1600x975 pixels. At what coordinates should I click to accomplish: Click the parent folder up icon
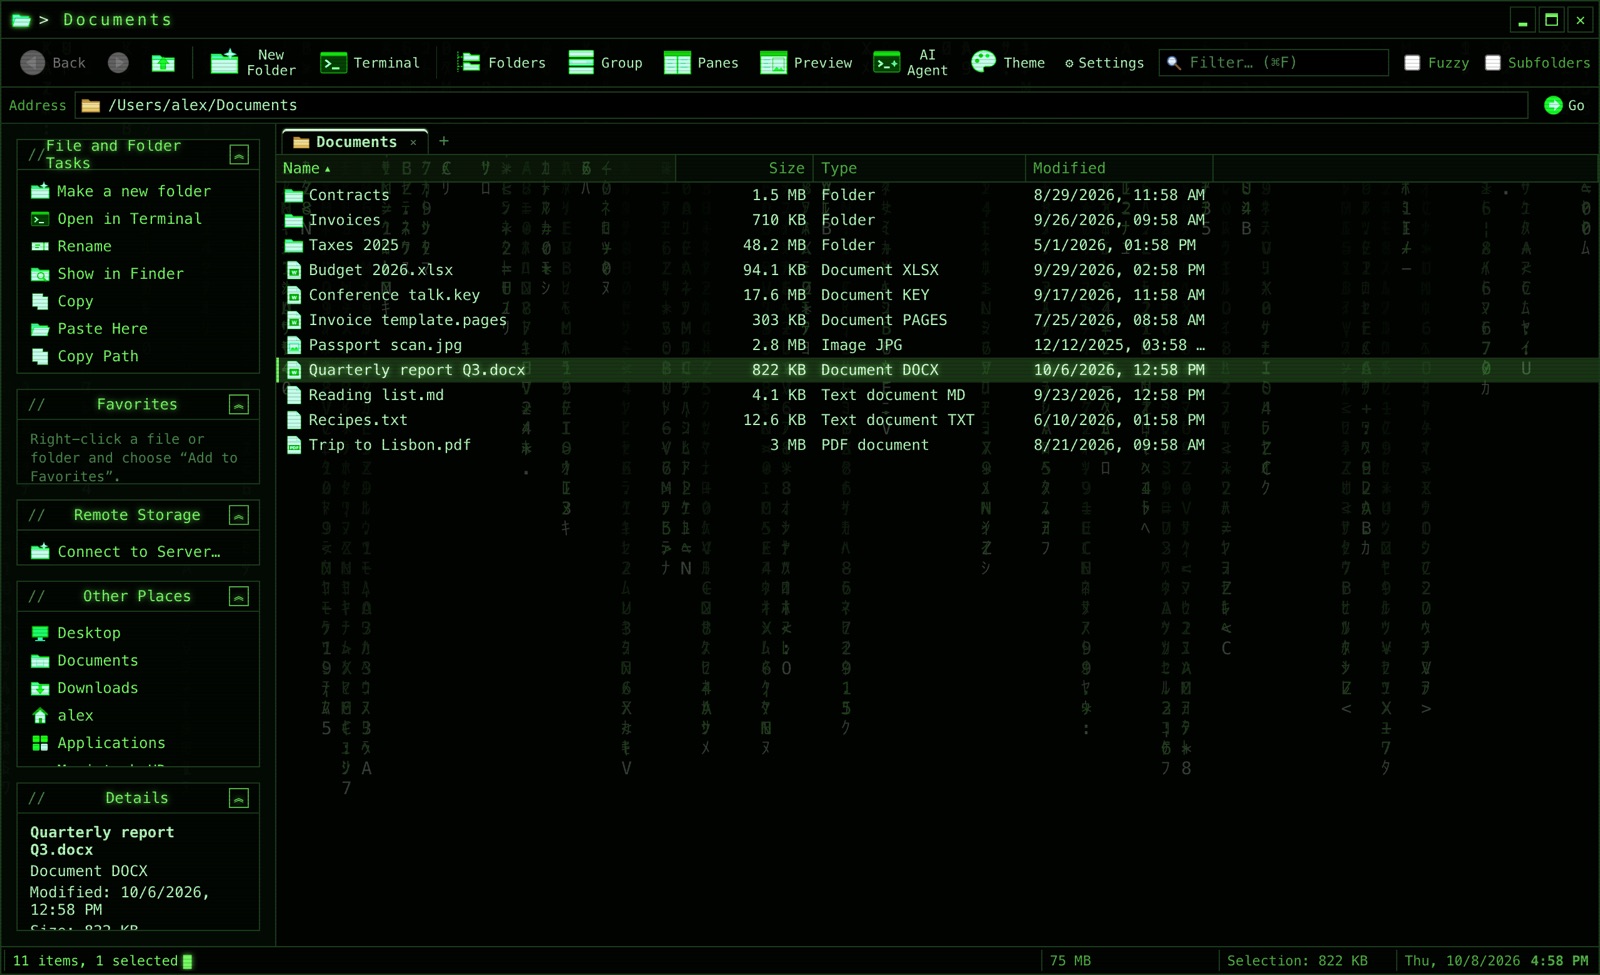click(x=163, y=63)
